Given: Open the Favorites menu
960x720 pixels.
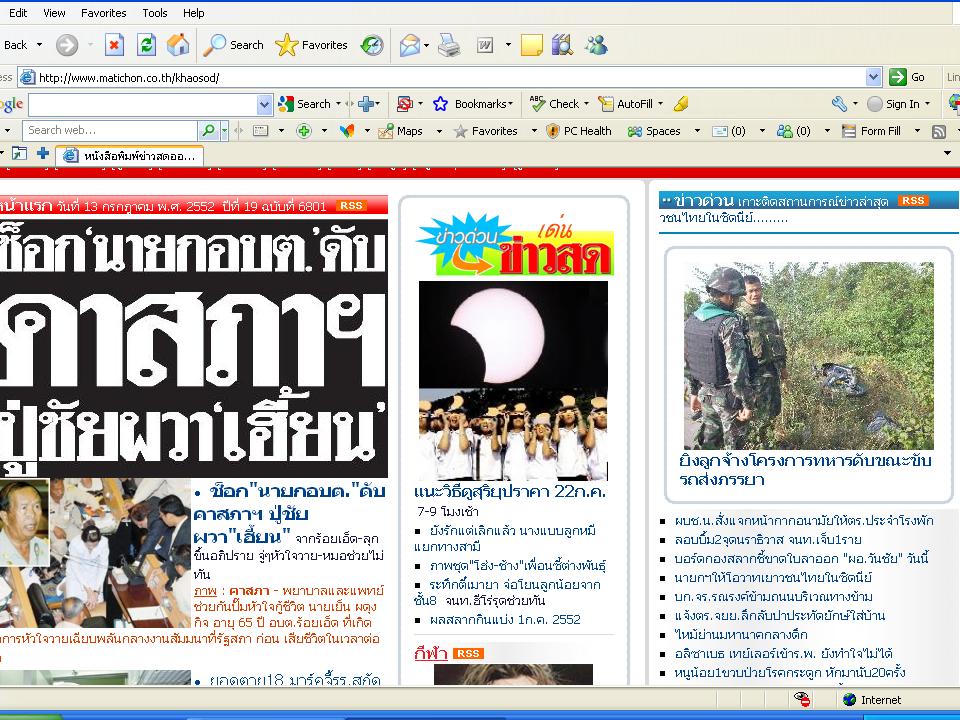Looking at the screenshot, I should coord(103,13).
